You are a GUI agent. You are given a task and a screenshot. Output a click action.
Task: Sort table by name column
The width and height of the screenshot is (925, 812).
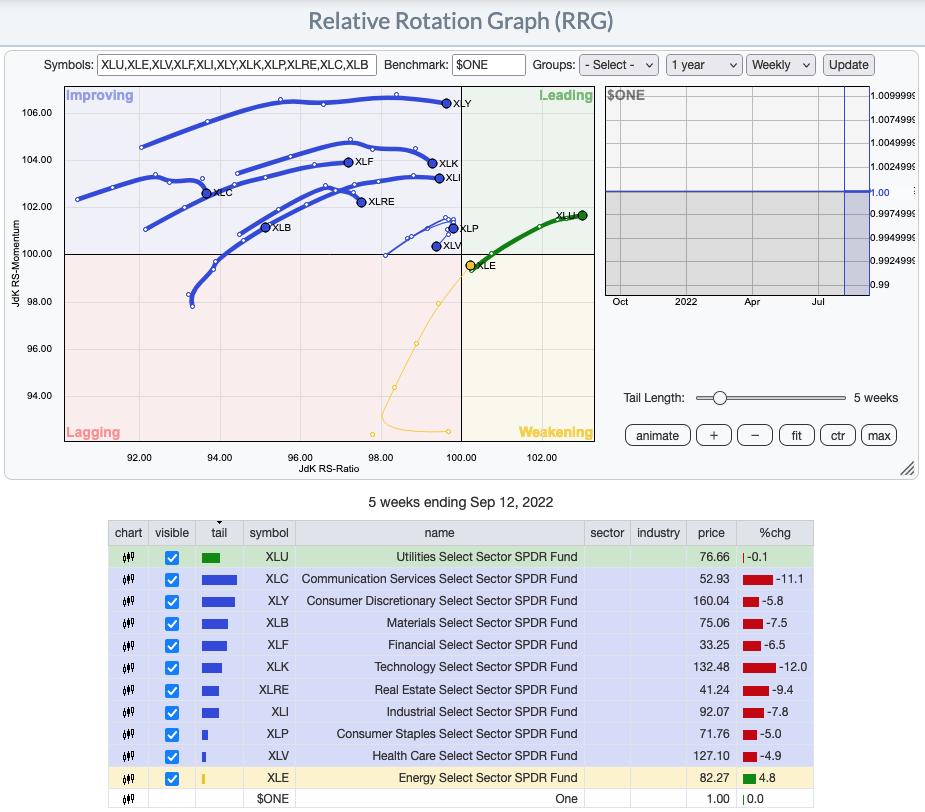coord(439,533)
